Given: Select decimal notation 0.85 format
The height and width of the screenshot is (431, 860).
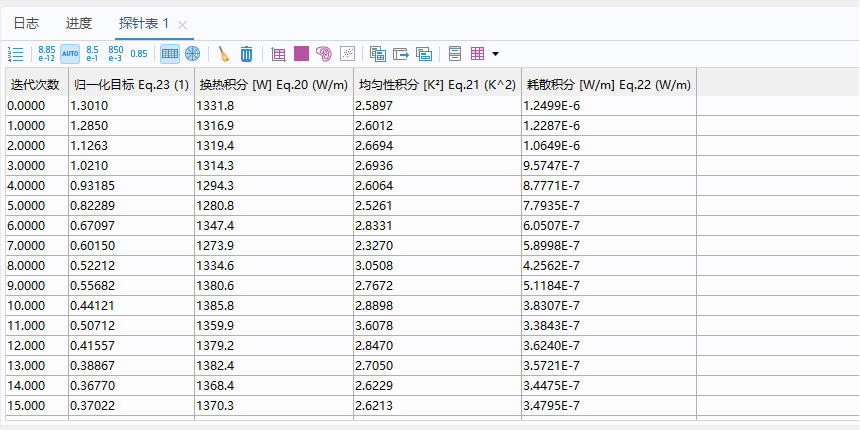Looking at the screenshot, I should 139,54.
